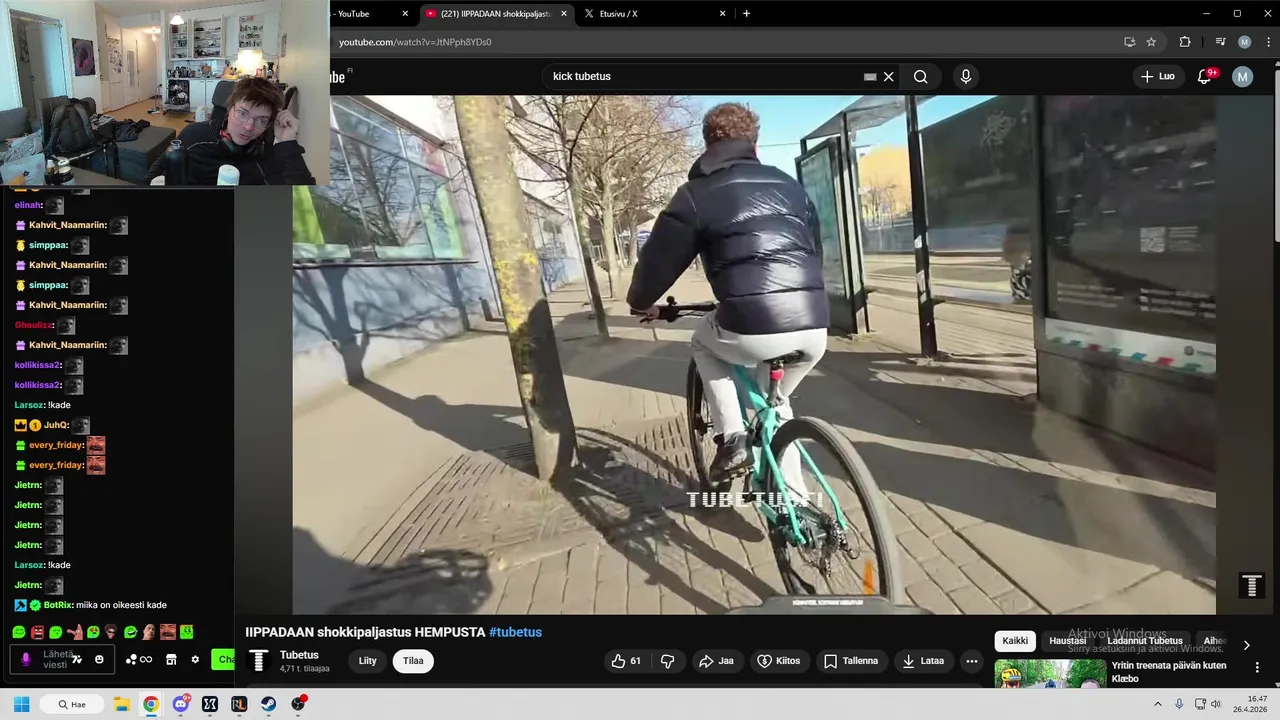Install app icon in address bar
The width and height of the screenshot is (1280, 720).
click(x=1129, y=42)
